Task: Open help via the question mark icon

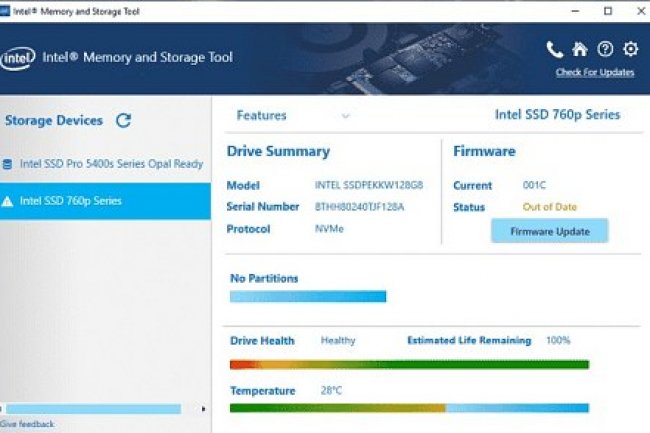Action: 605,49
